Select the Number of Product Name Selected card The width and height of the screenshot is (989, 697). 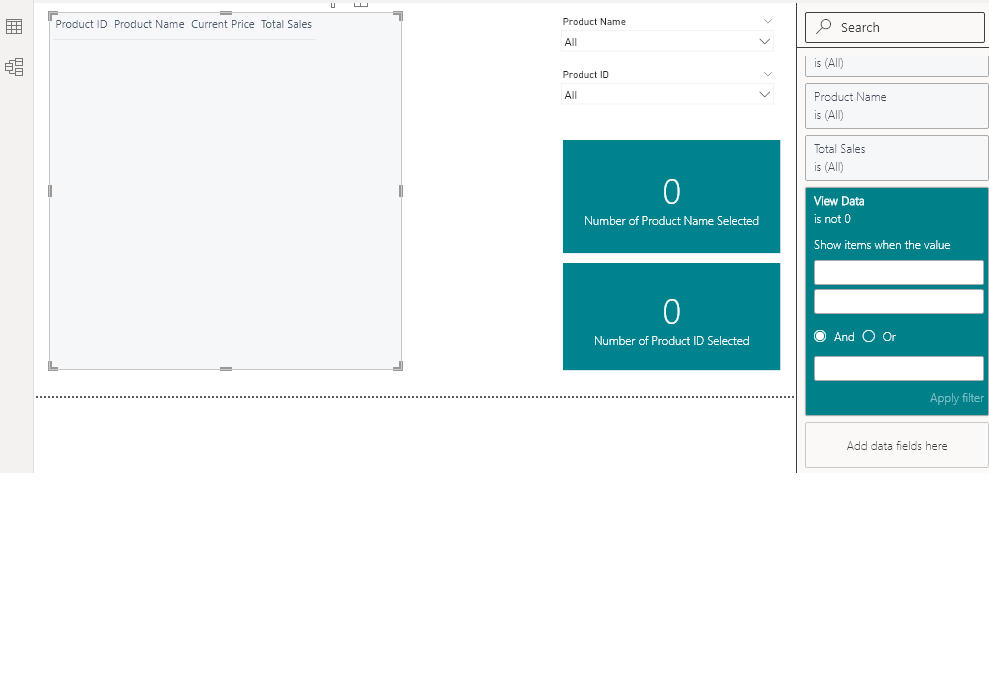(x=671, y=196)
